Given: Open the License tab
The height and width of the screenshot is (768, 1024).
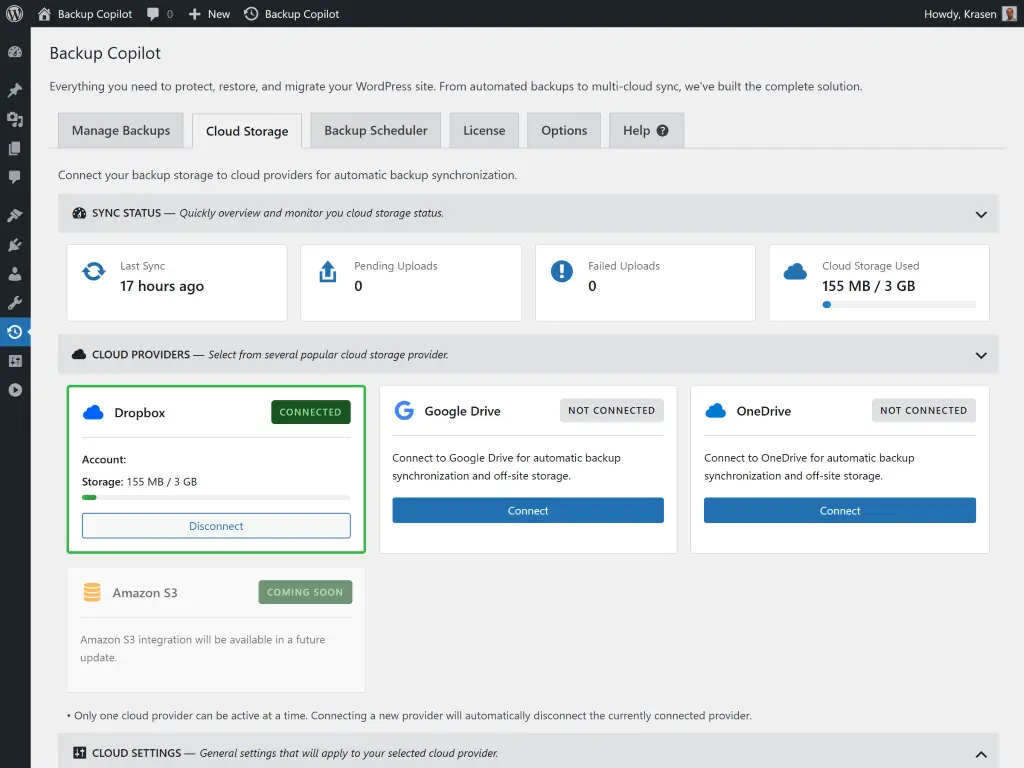Looking at the screenshot, I should pos(484,129).
